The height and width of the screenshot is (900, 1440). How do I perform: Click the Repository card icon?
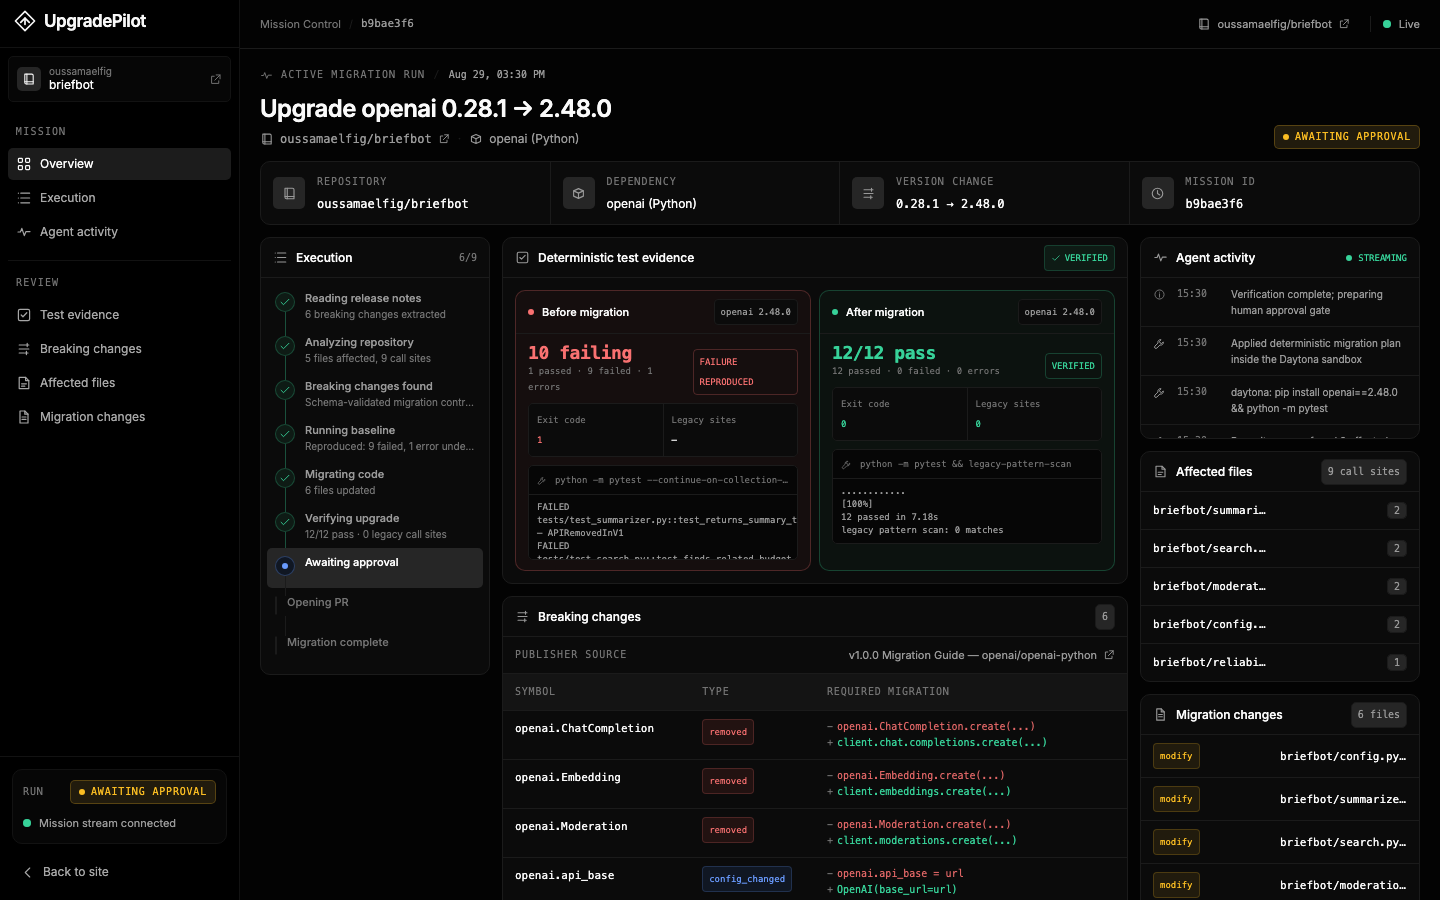(289, 193)
